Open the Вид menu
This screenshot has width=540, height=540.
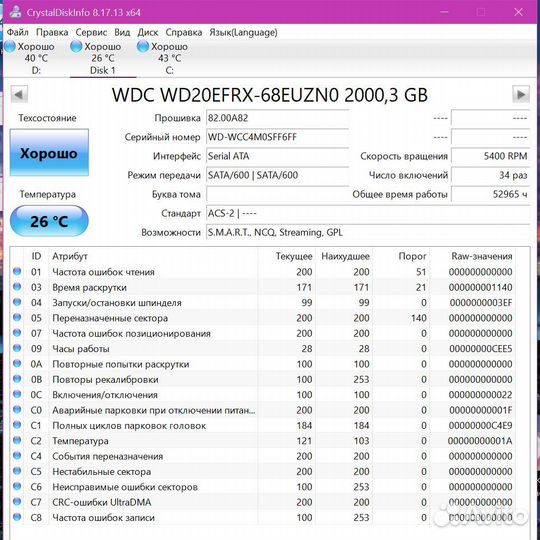(x=122, y=32)
